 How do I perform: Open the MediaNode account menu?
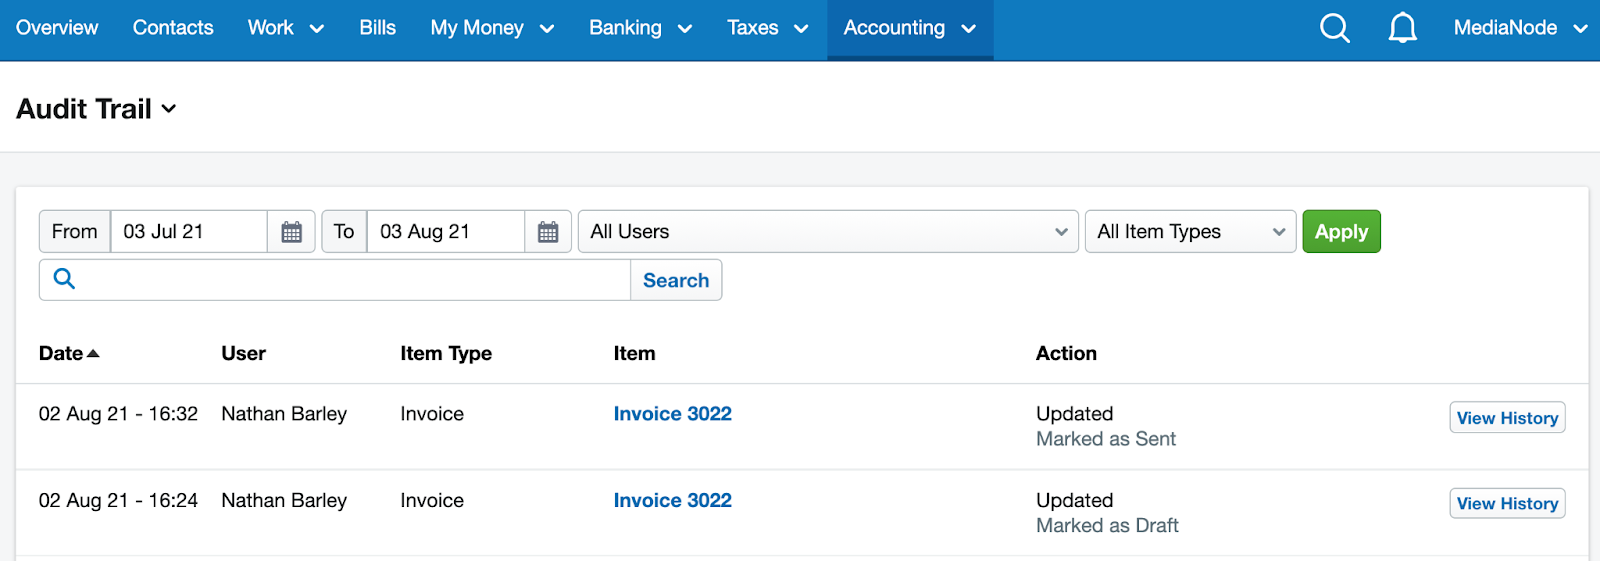pyautogui.click(x=1520, y=28)
